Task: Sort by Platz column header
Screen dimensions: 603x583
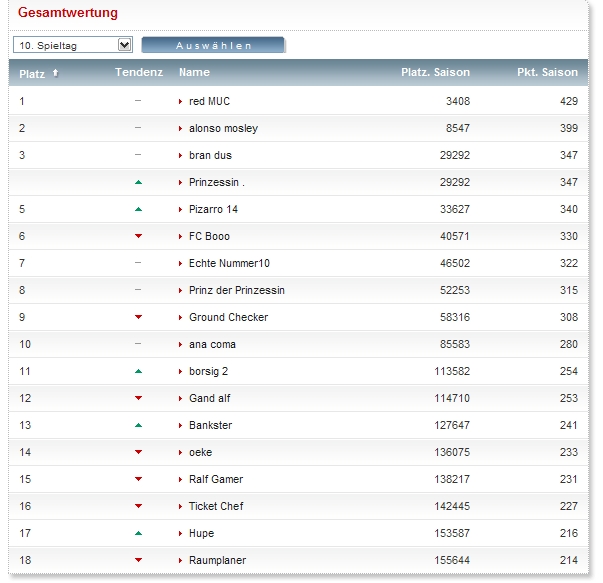Action: point(31,73)
